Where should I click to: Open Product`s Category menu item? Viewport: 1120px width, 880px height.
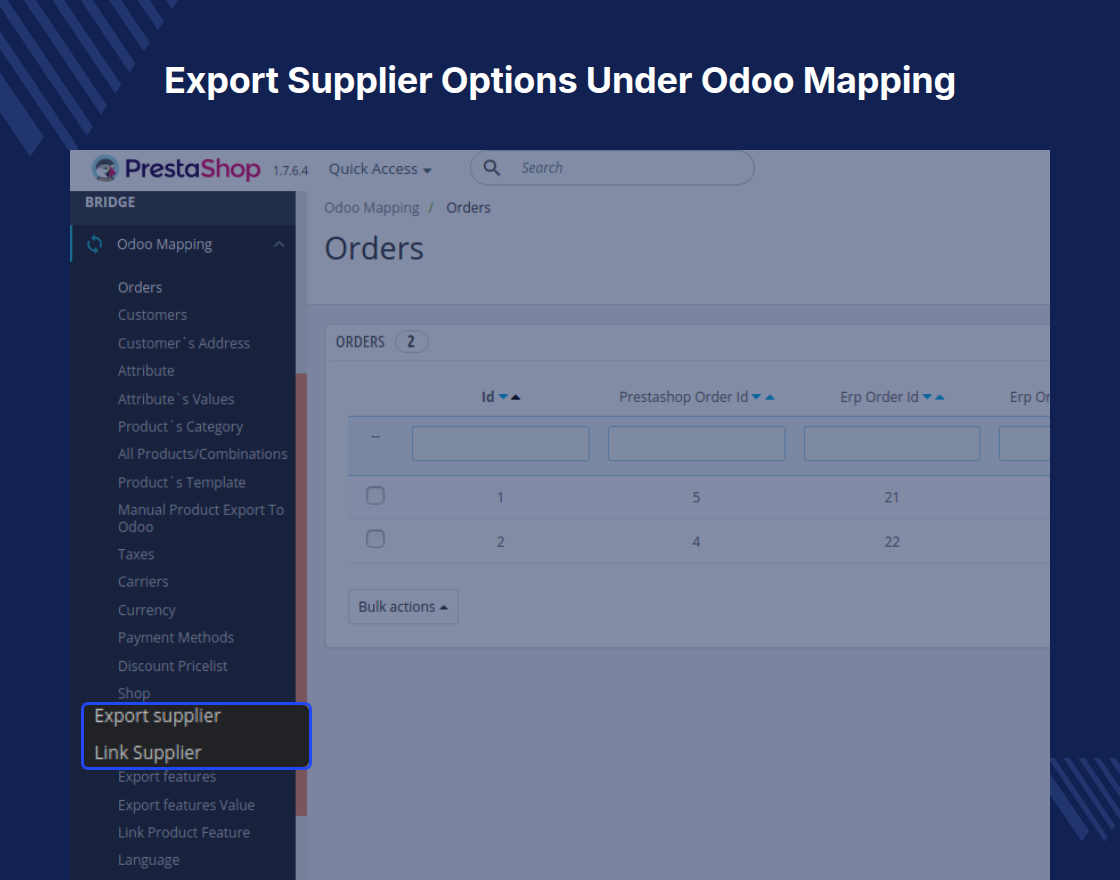pos(180,426)
